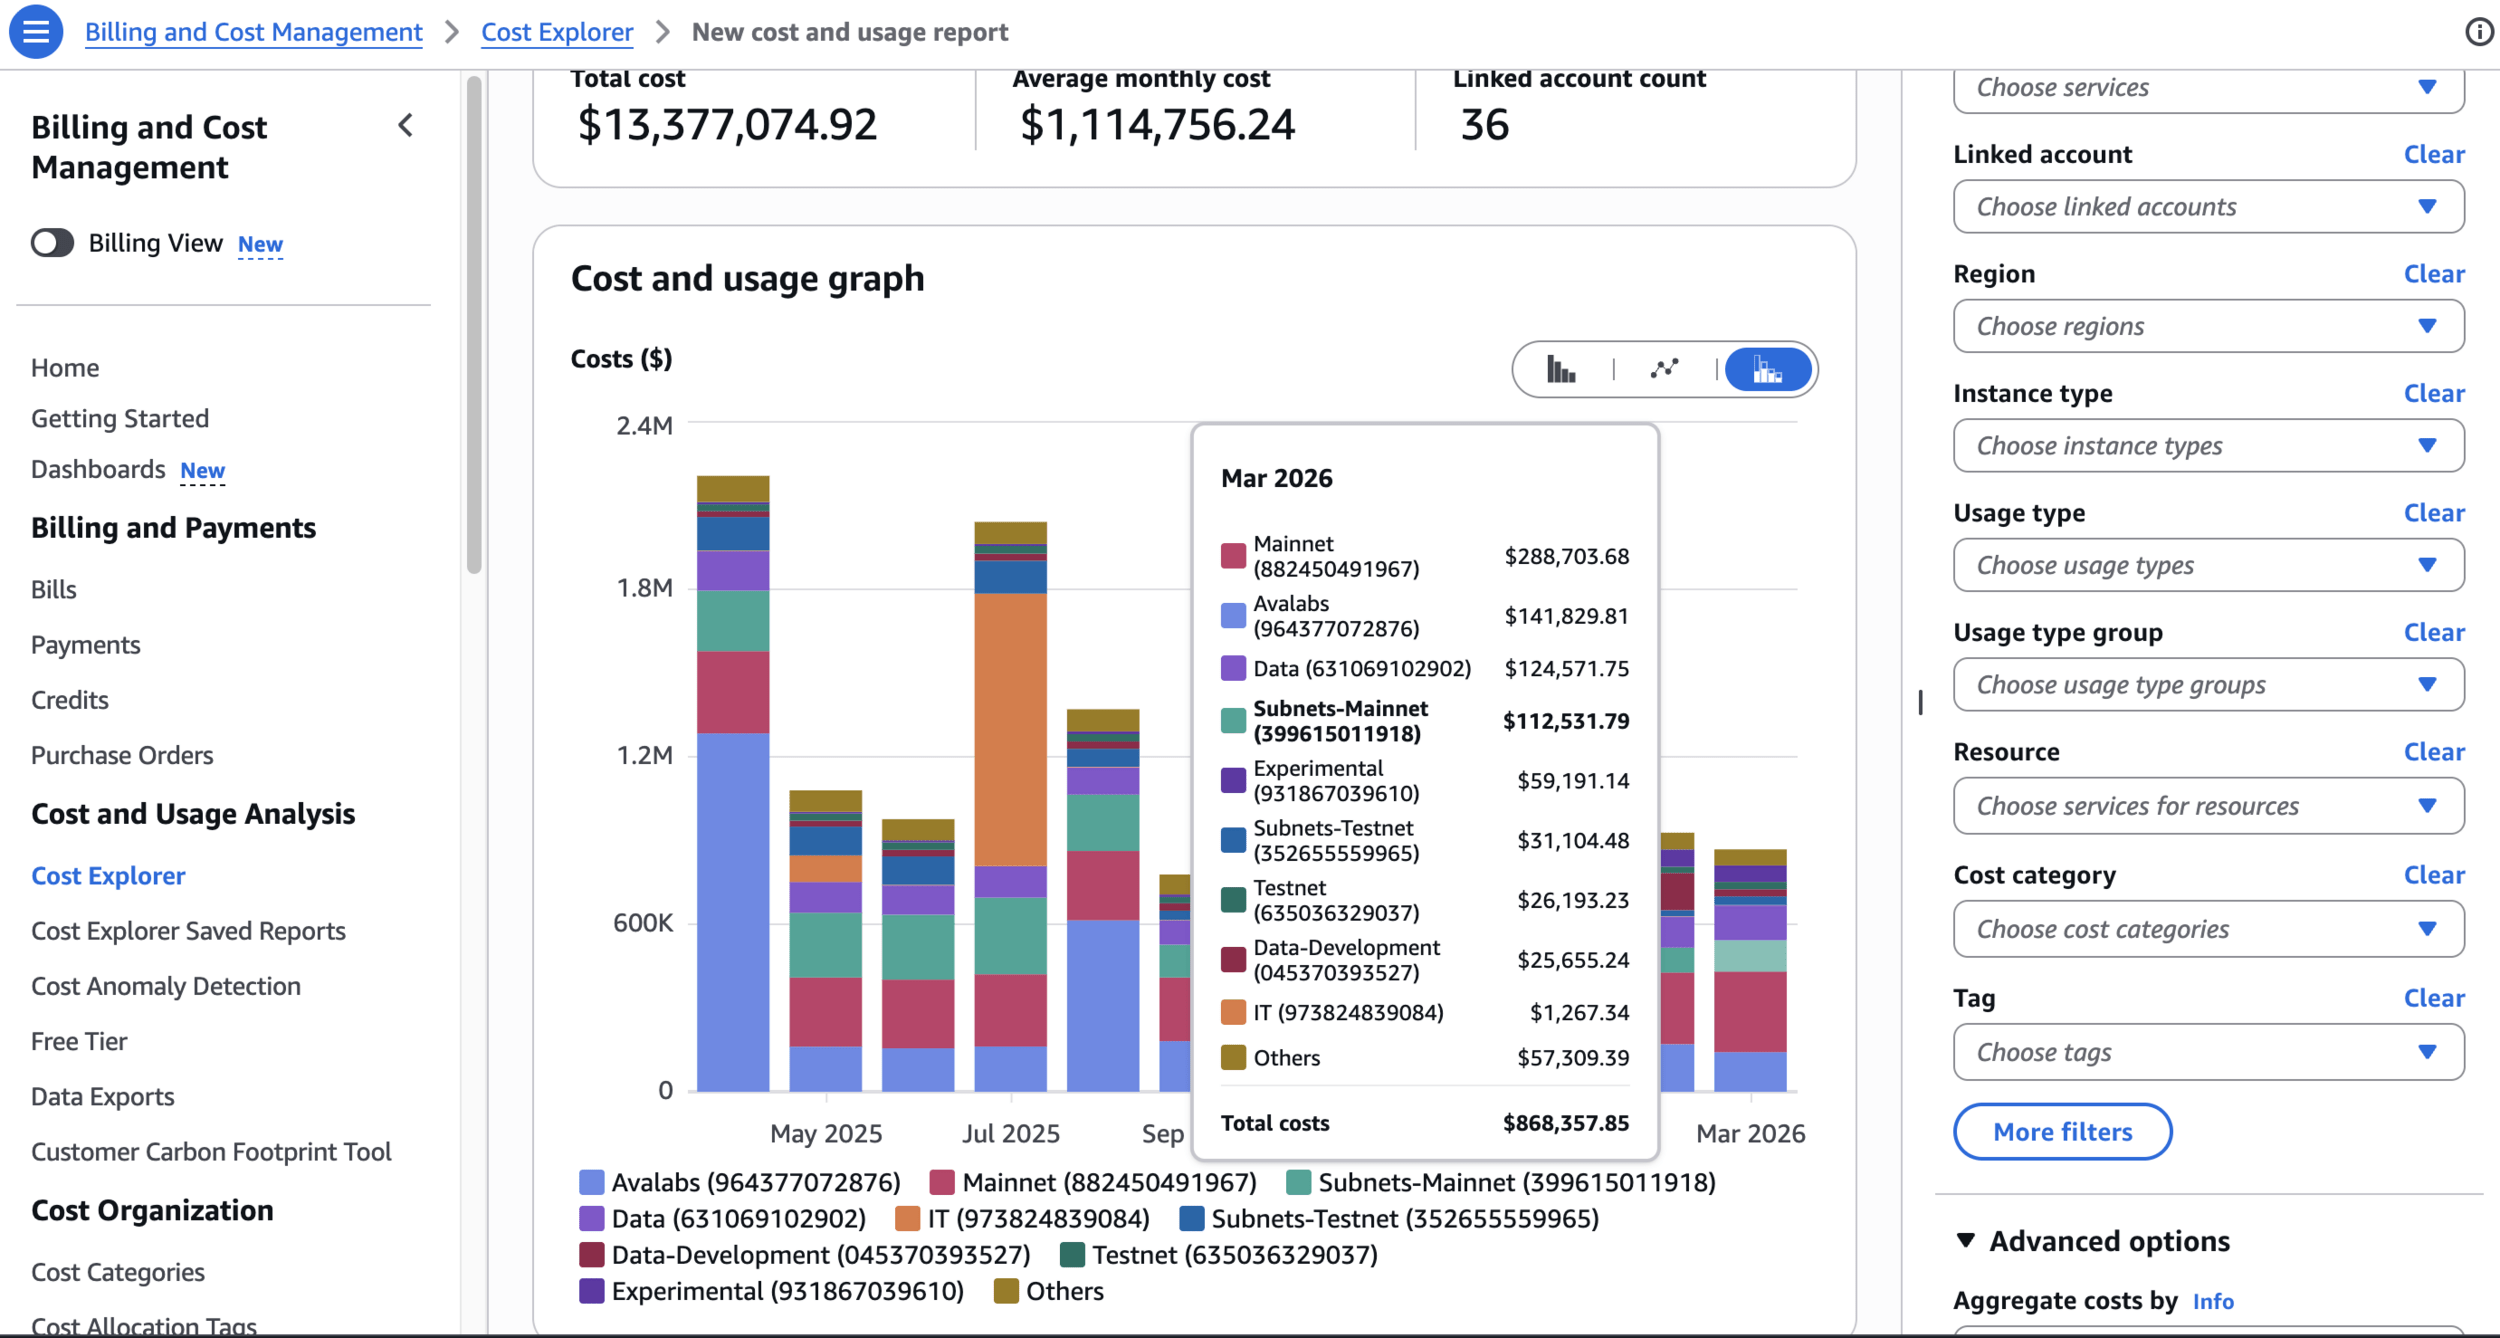Enable the Billing View toggle
This screenshot has height=1338, width=2500.
click(x=52, y=243)
